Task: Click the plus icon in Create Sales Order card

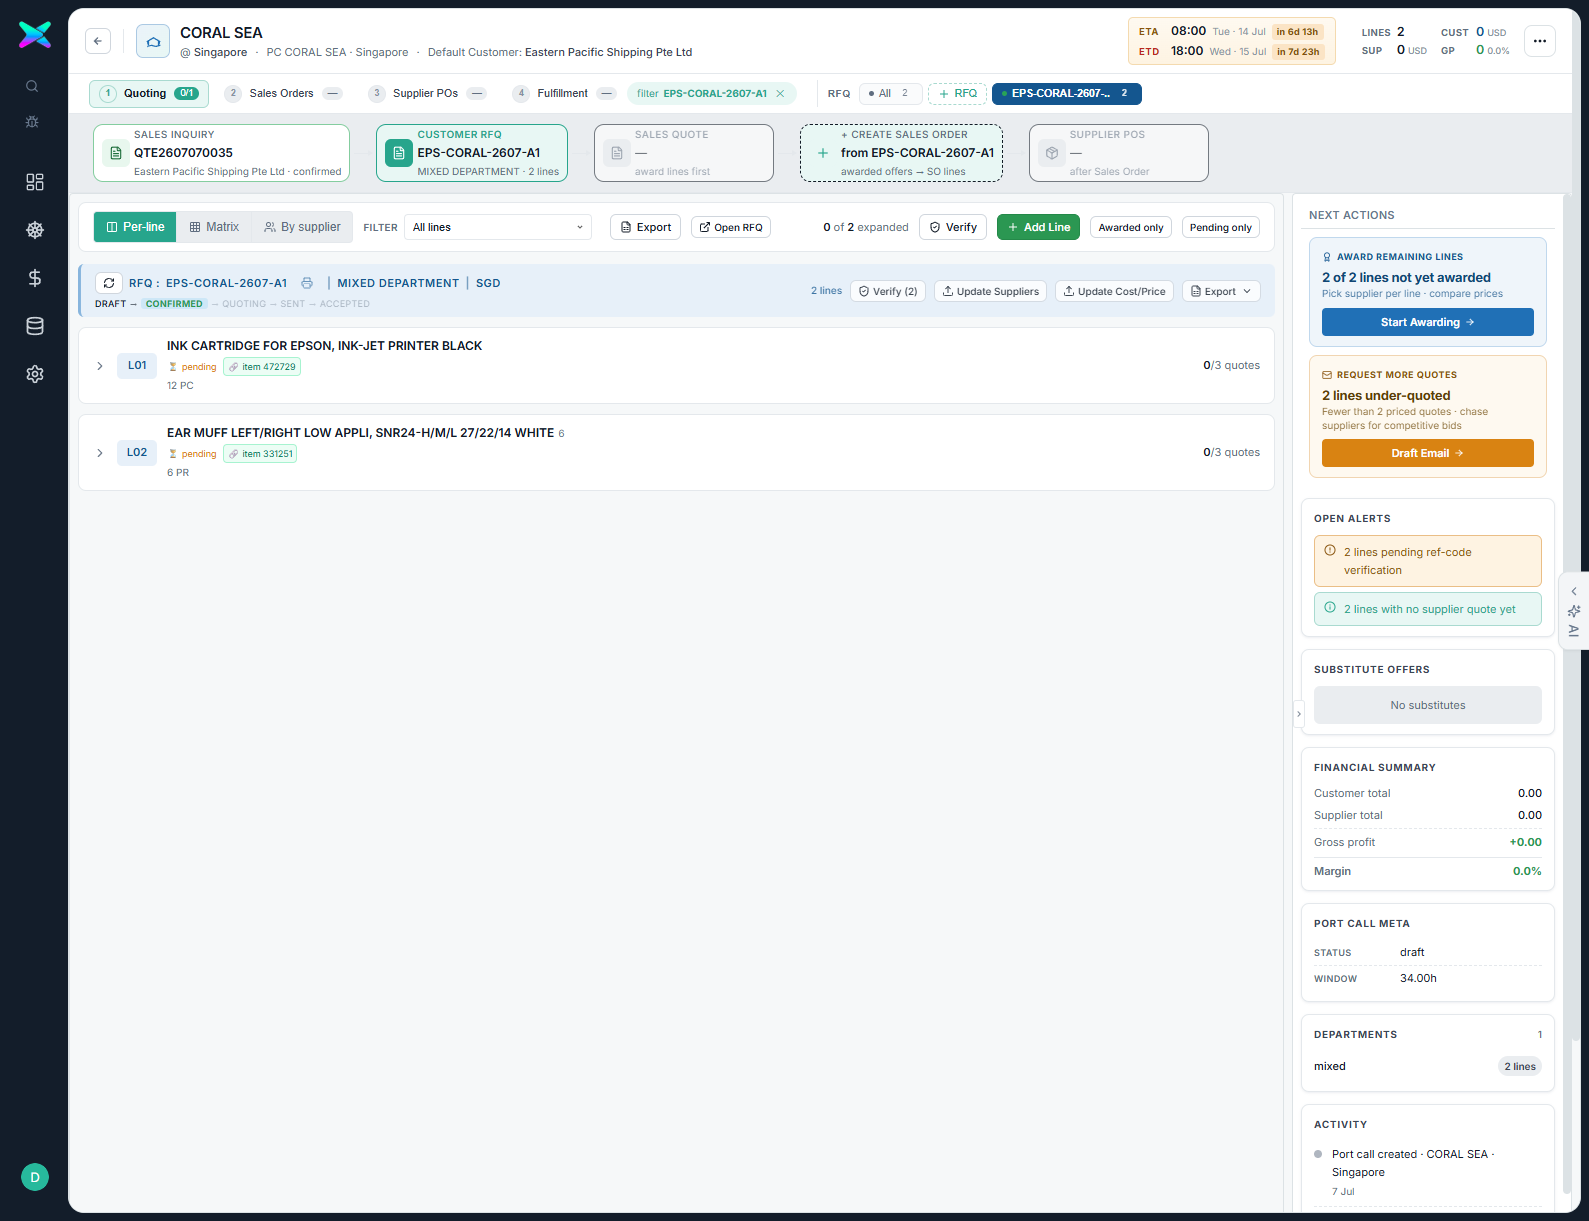Action: [823, 153]
